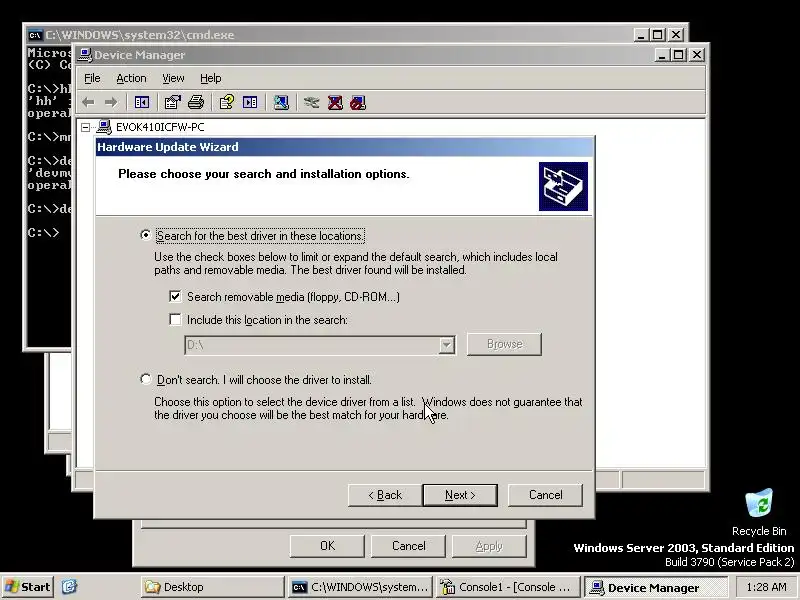Click the Forward arrow in Device Manager toolbar
800x600 pixels.
pos(111,103)
